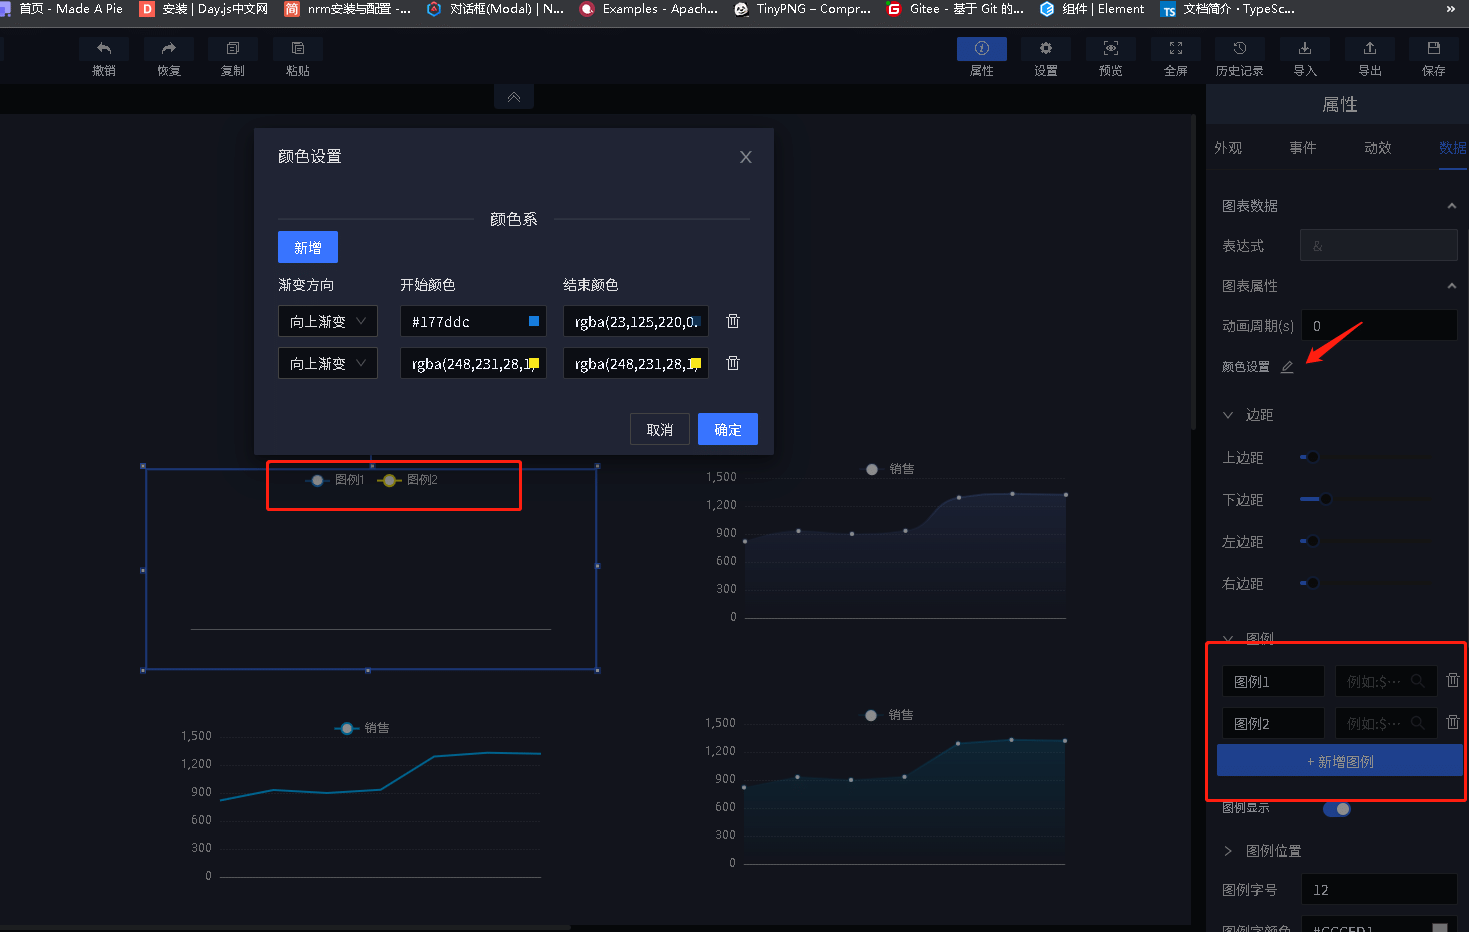Click the redo (恢复) toolbar icon

168,50
